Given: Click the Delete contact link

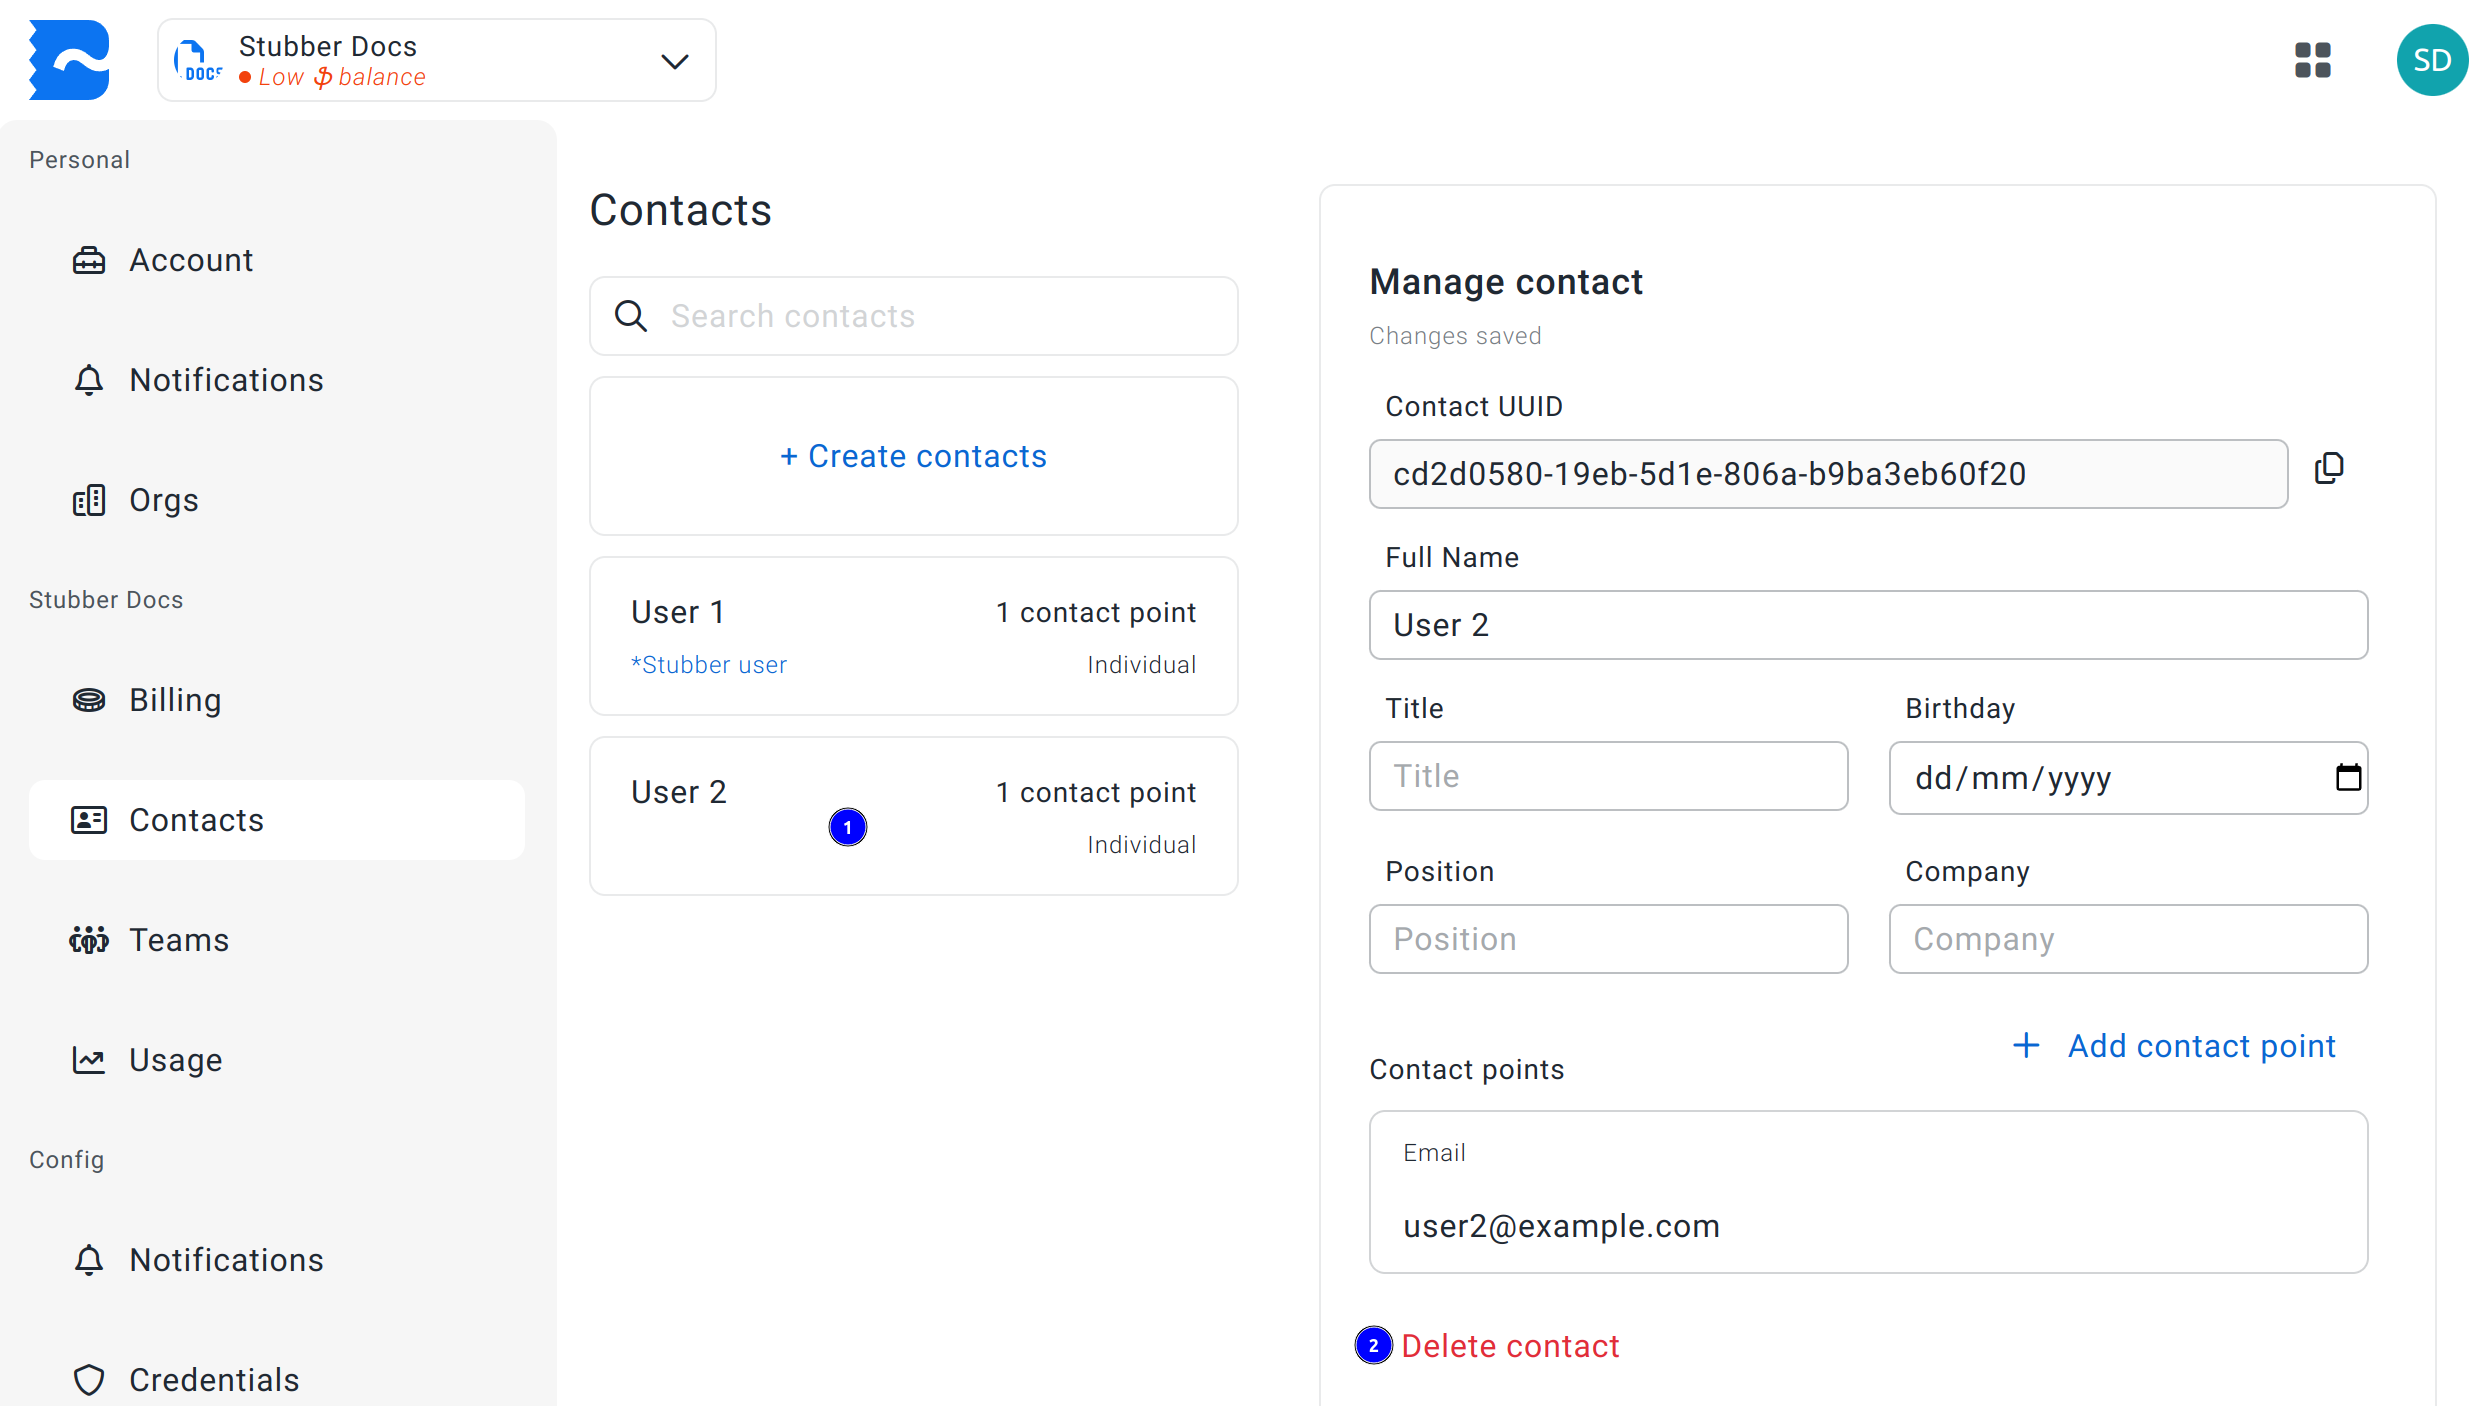Looking at the screenshot, I should (x=1512, y=1346).
